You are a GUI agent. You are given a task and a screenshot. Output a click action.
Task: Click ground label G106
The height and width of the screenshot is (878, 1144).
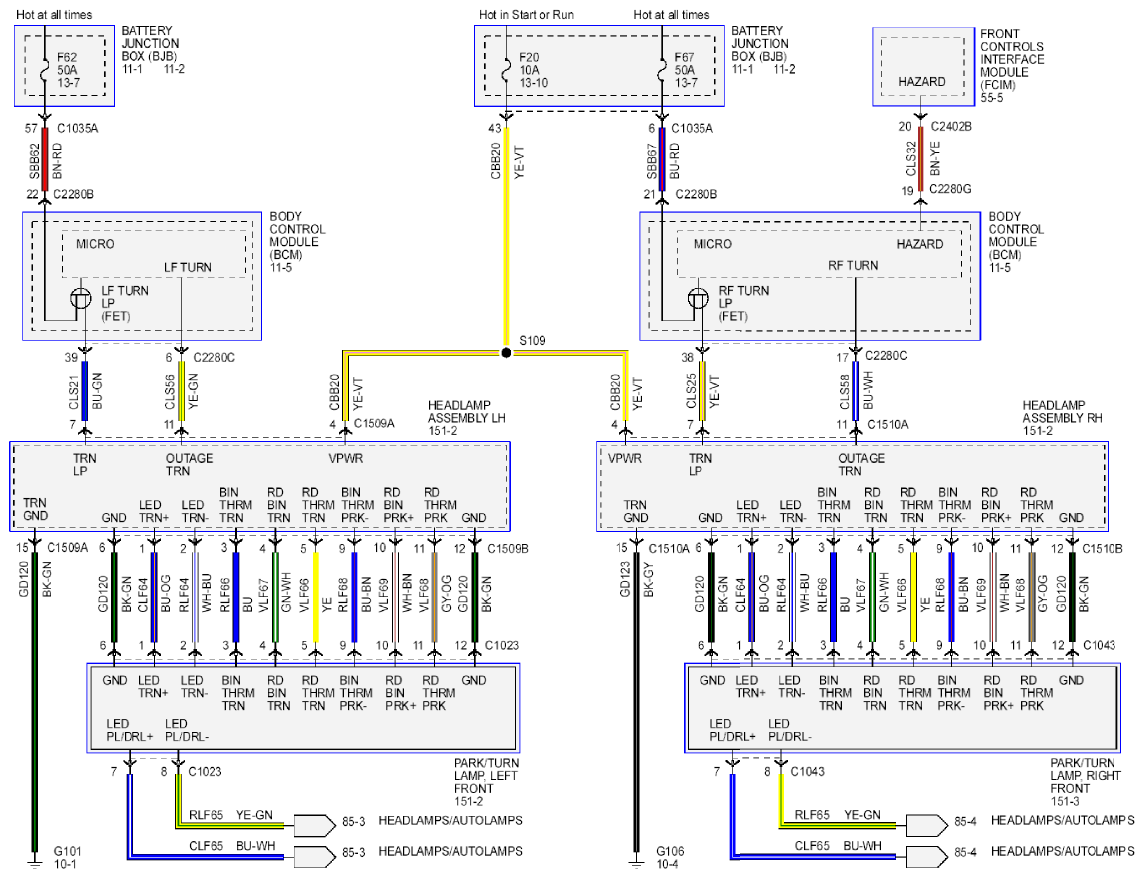[670, 851]
